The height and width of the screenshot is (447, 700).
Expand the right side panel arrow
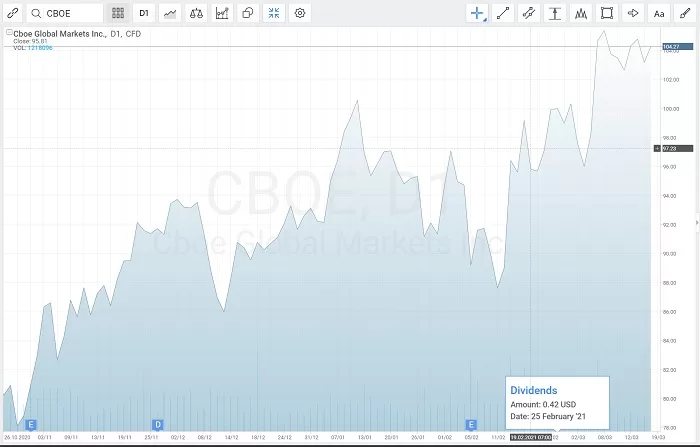pos(697,222)
